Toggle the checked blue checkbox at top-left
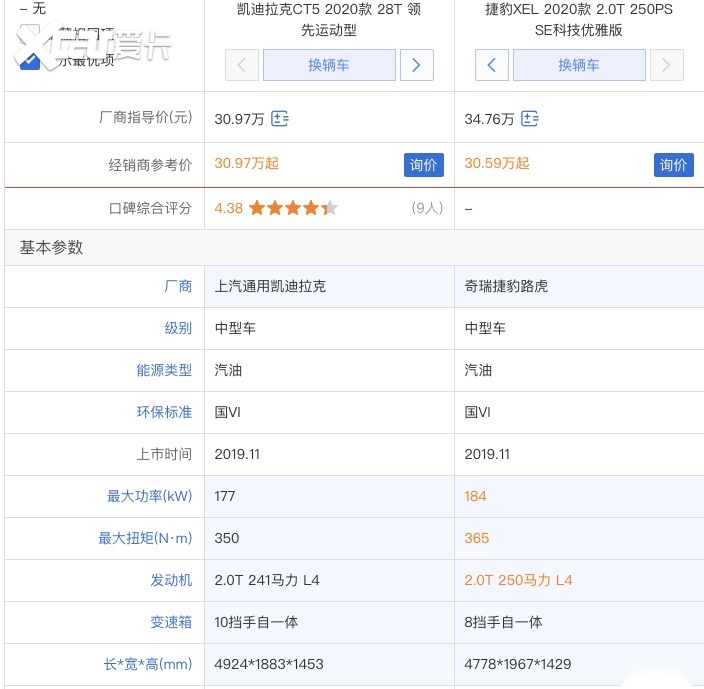704x689 pixels. pos(30,59)
